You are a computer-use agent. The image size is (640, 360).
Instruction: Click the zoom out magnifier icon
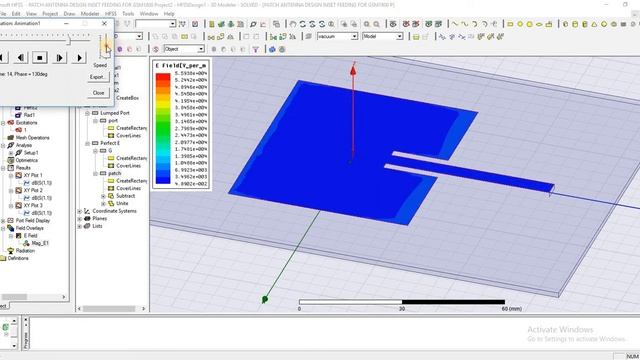coord(377,24)
